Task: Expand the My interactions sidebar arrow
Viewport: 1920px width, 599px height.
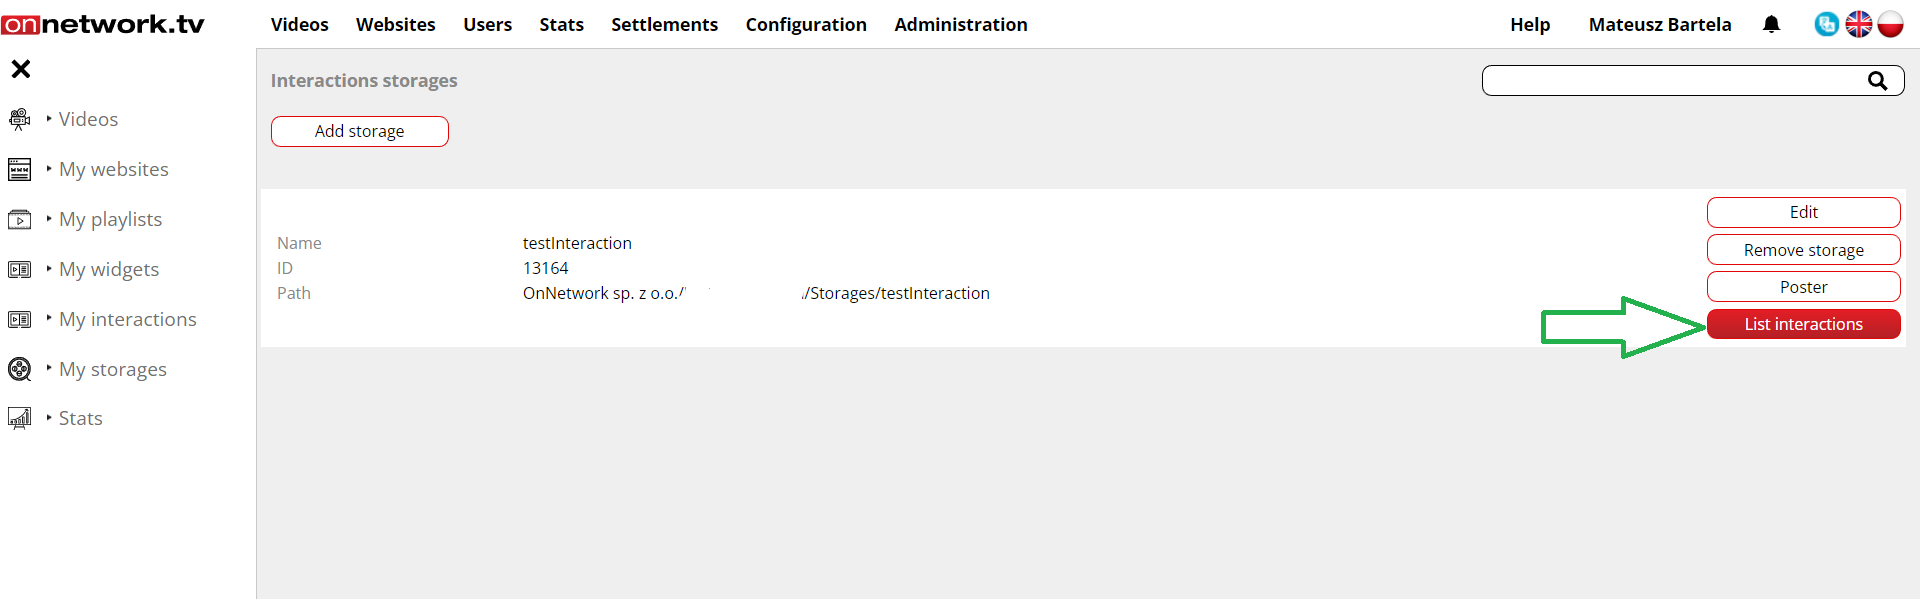Action: (x=49, y=318)
